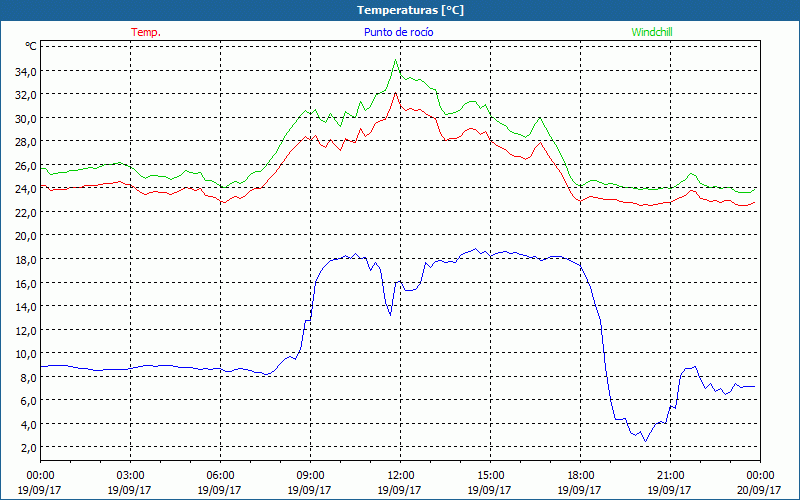The width and height of the screenshot is (800, 500).
Task: Click the '09:00' time axis label
Action: 310,476
